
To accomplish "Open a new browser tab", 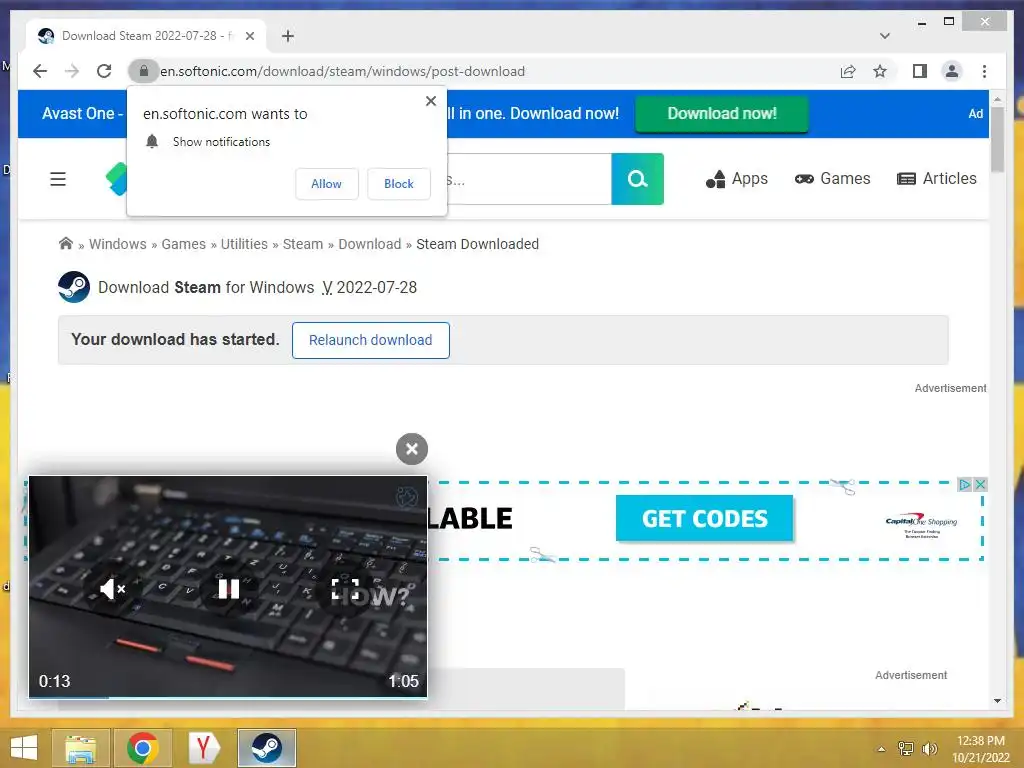I will [x=288, y=36].
